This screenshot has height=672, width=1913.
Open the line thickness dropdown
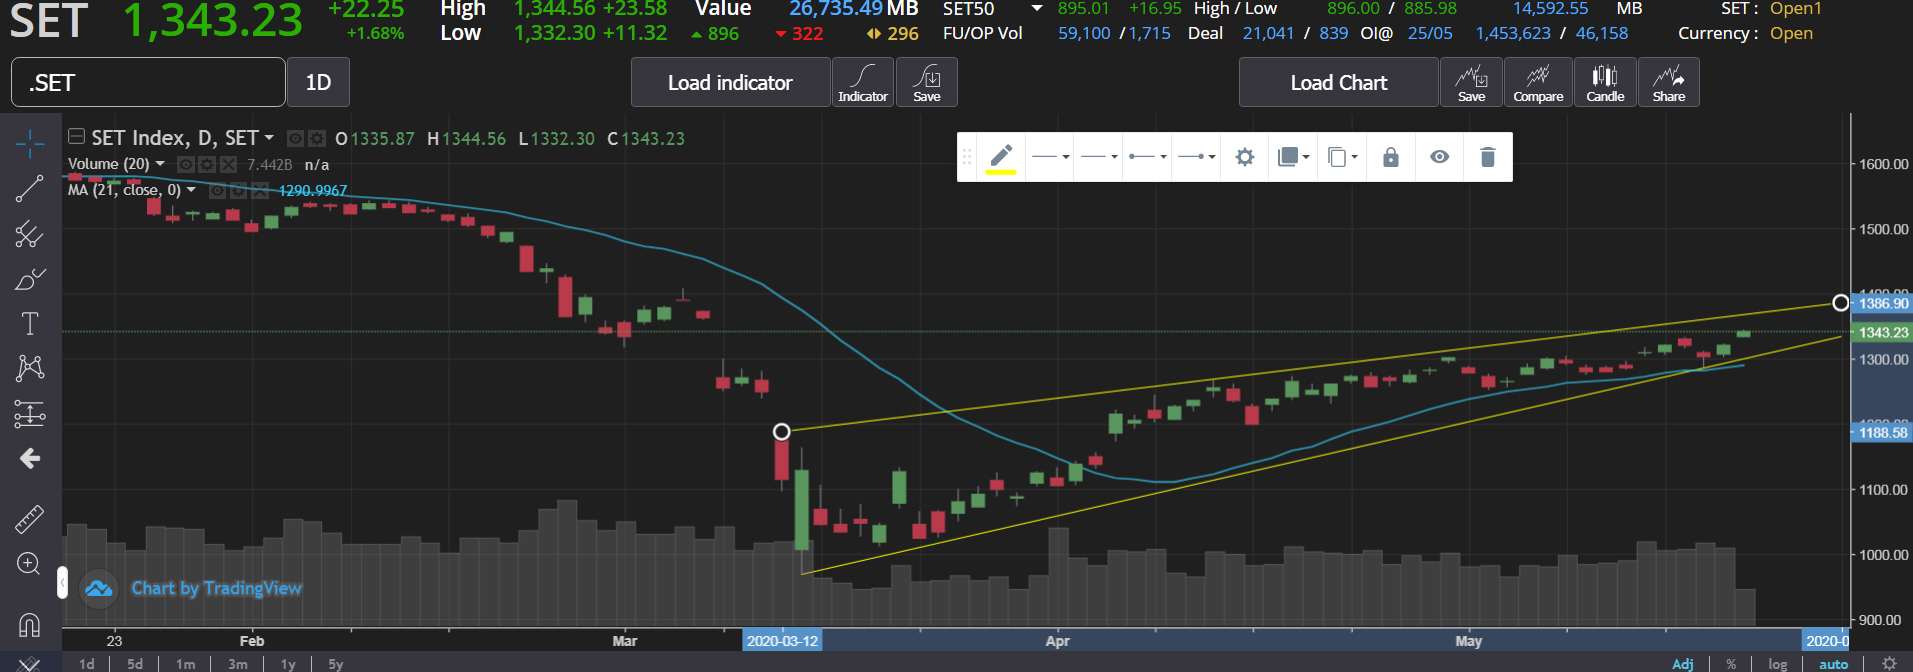coord(1050,157)
